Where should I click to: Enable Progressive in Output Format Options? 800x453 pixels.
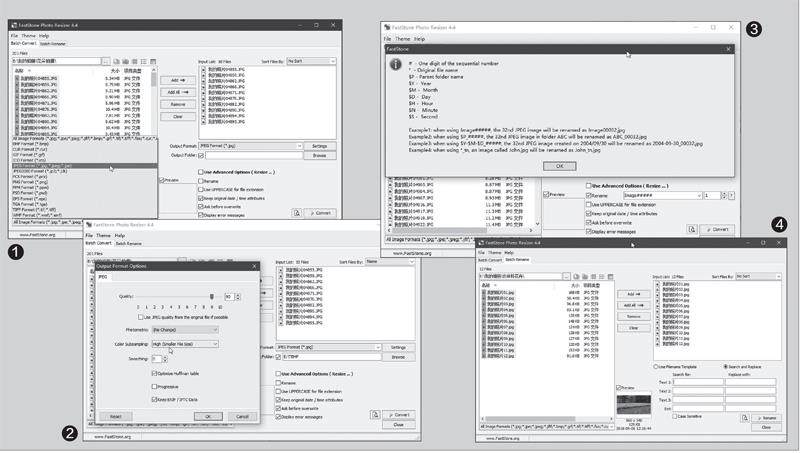tap(154, 387)
